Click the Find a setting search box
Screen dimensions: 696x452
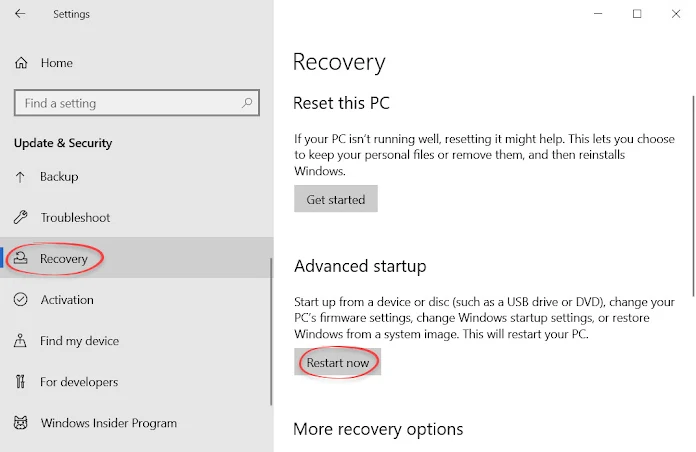(125, 103)
